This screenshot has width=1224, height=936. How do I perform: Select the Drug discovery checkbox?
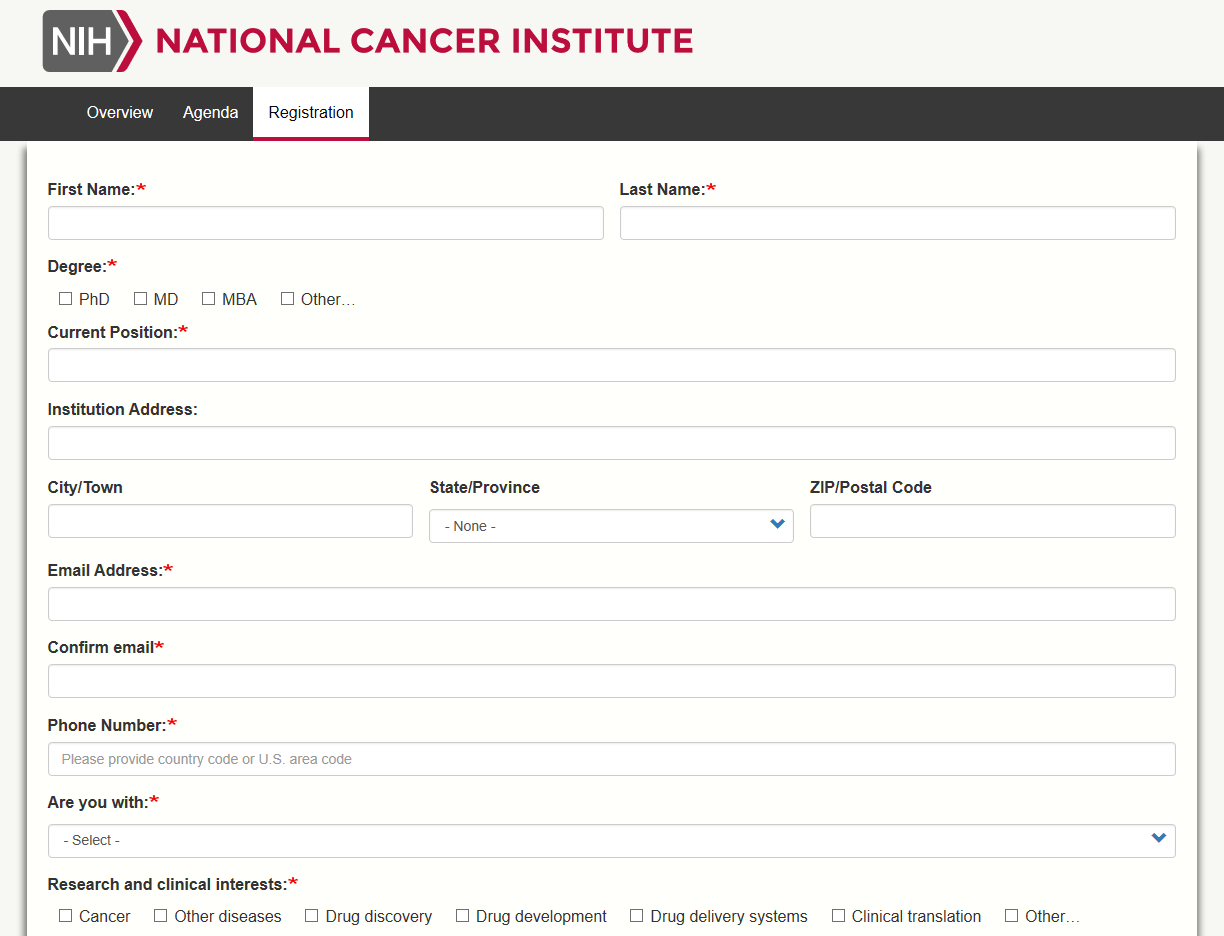[312, 916]
